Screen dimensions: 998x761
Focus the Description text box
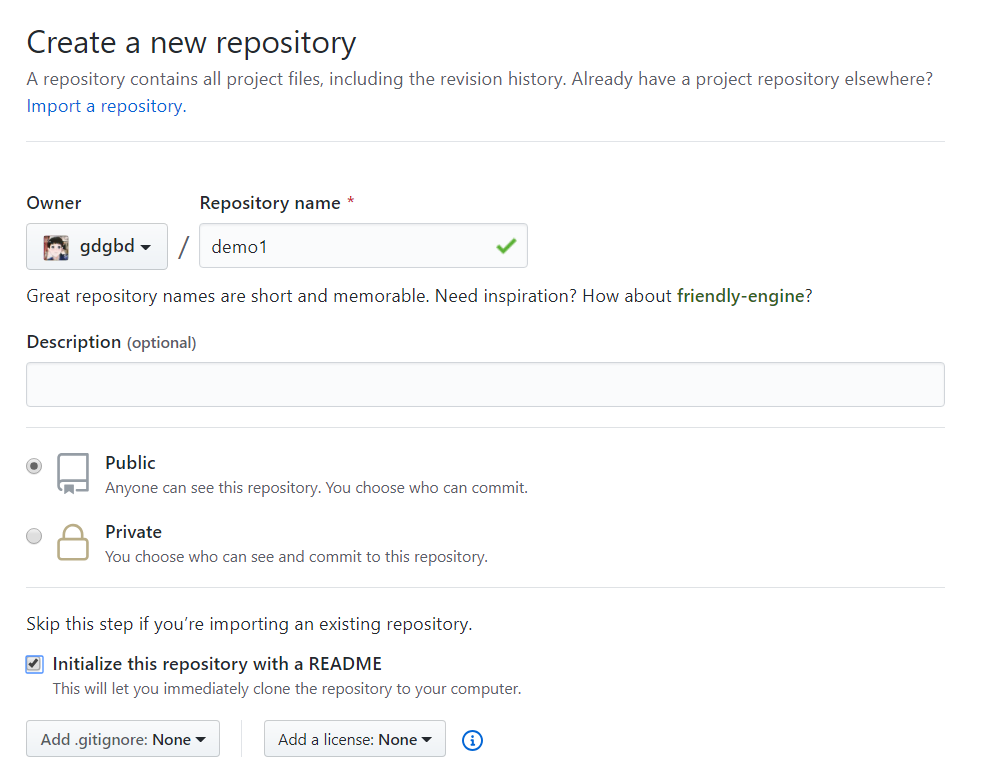[485, 384]
